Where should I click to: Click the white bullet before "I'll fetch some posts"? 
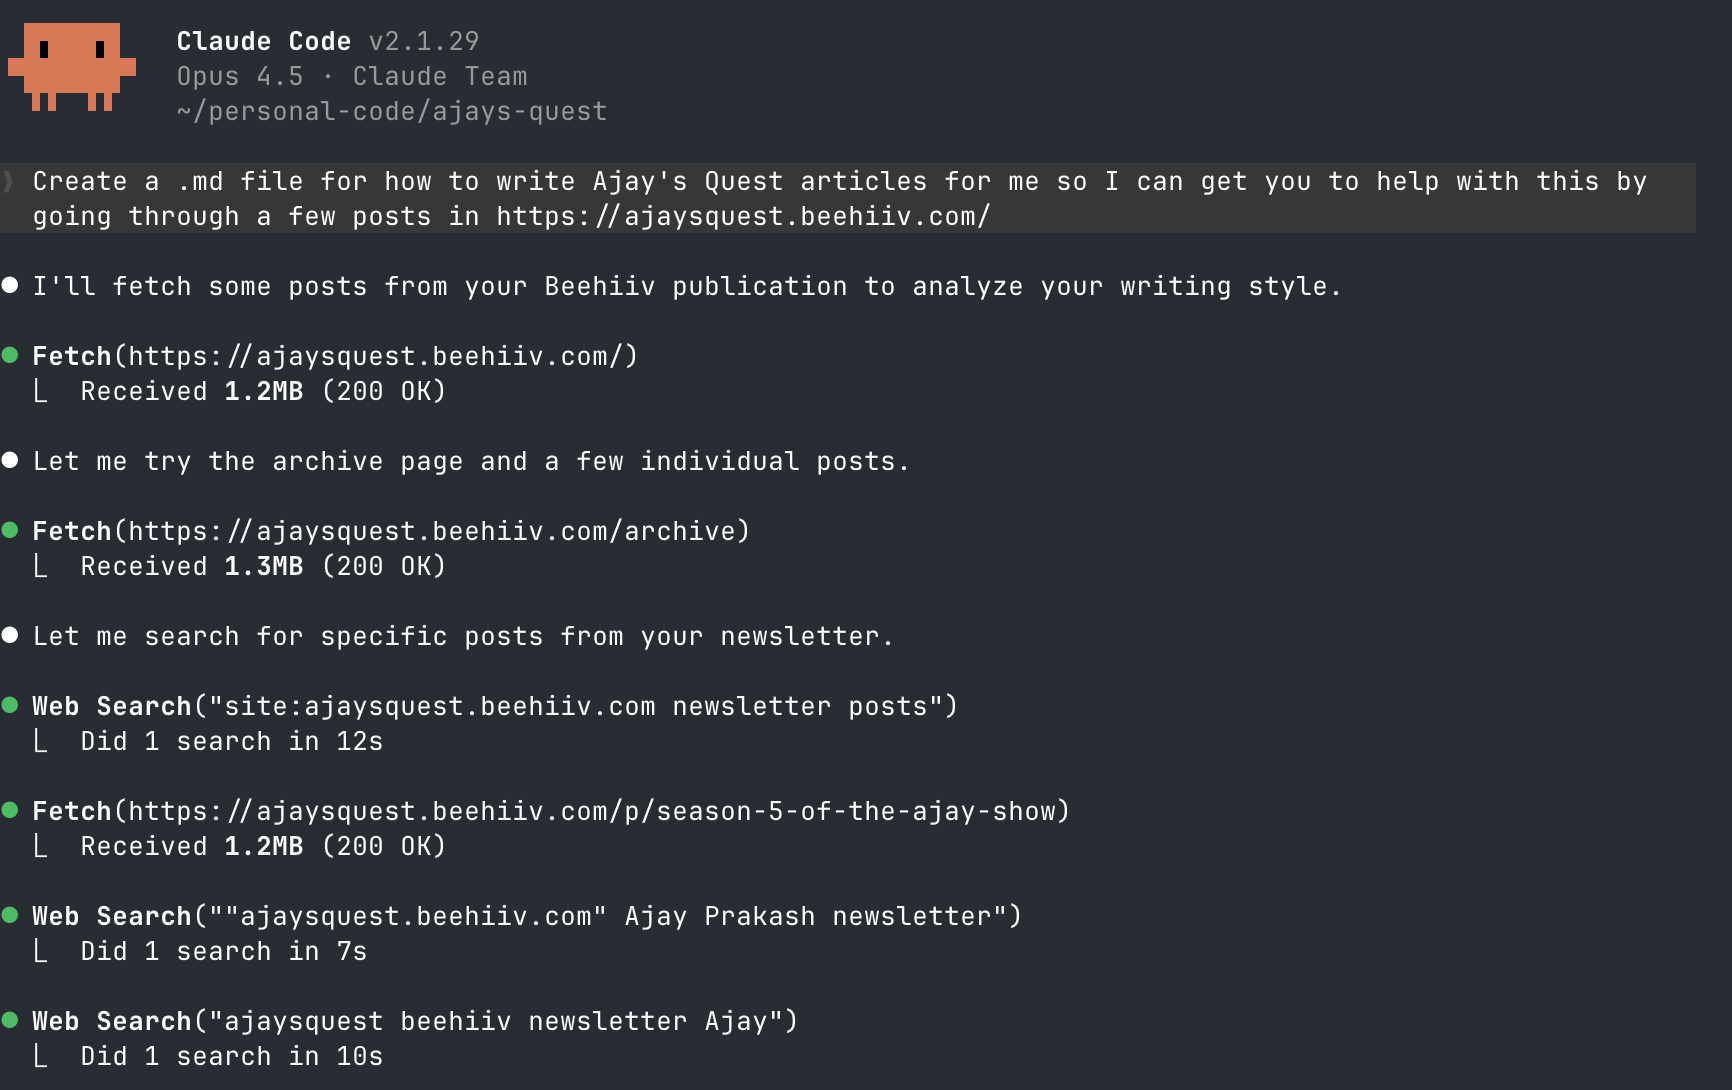tap(10, 286)
